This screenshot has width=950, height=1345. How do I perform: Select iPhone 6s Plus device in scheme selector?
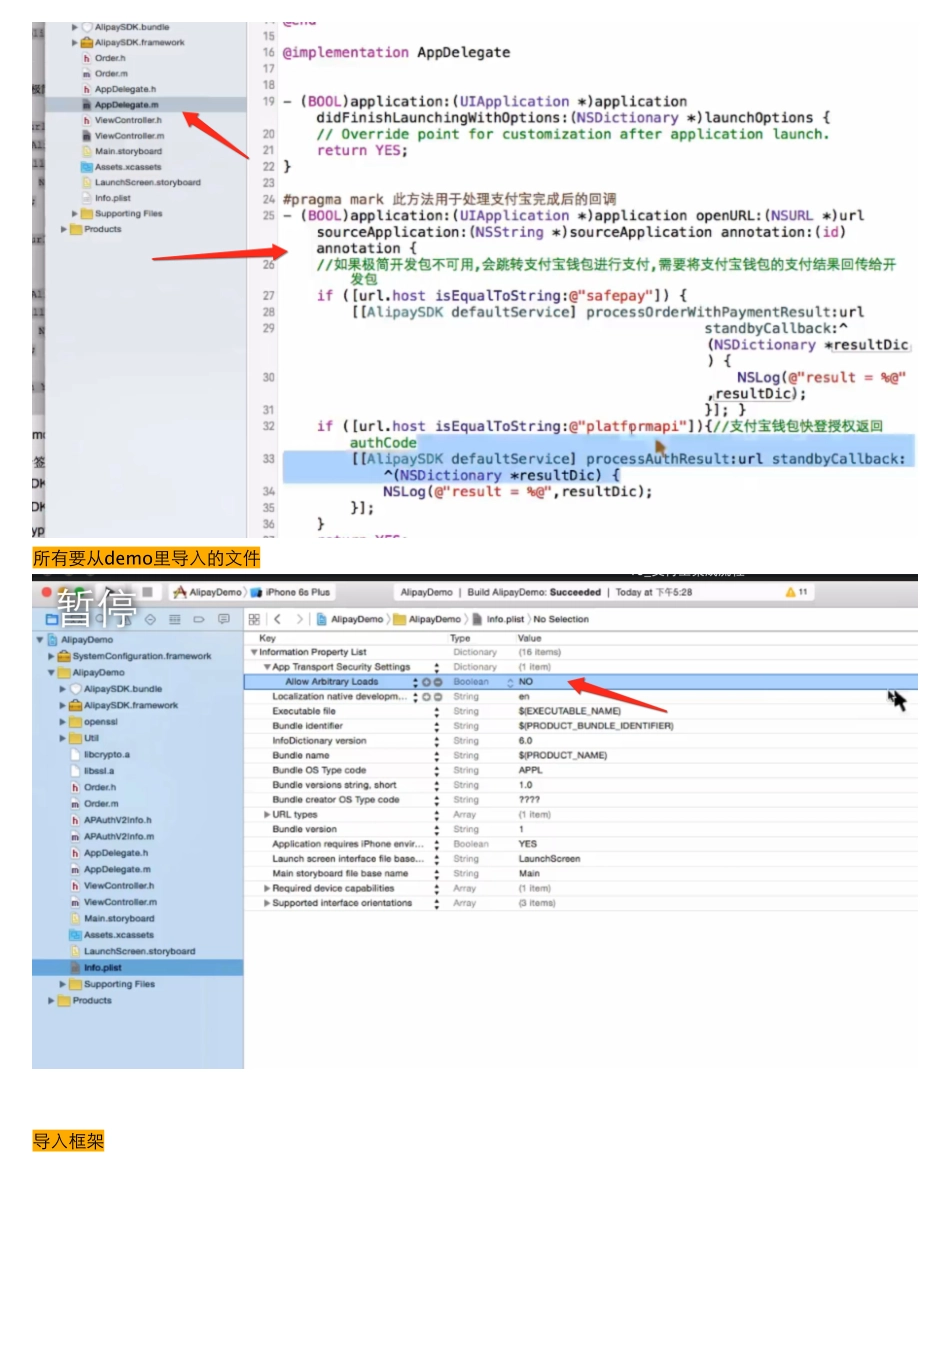click(296, 592)
